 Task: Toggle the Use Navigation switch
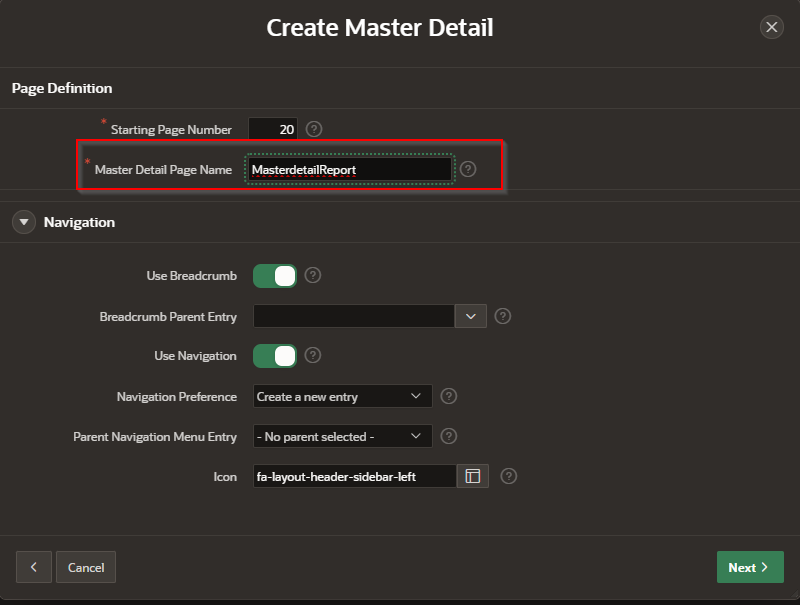[x=275, y=356]
